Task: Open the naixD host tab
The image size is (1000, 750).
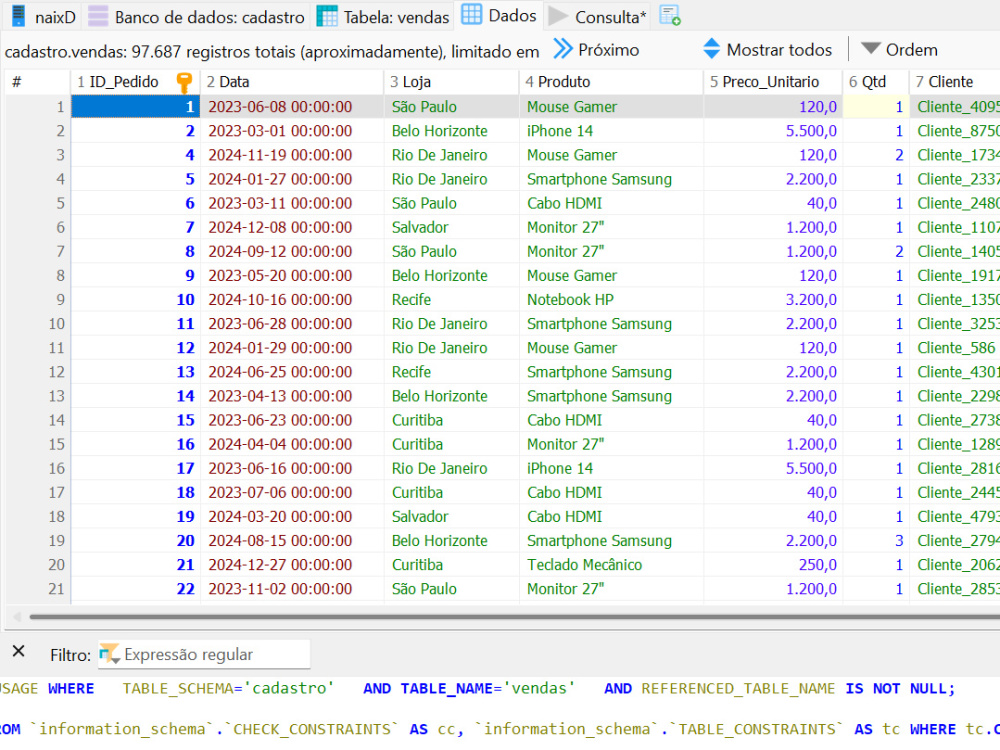Action: pyautogui.click(x=43, y=17)
